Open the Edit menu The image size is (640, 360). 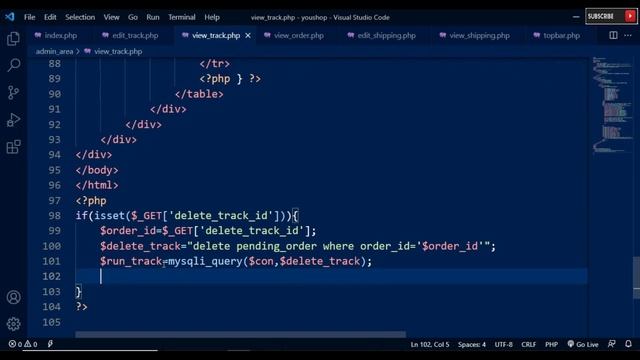(50, 17)
